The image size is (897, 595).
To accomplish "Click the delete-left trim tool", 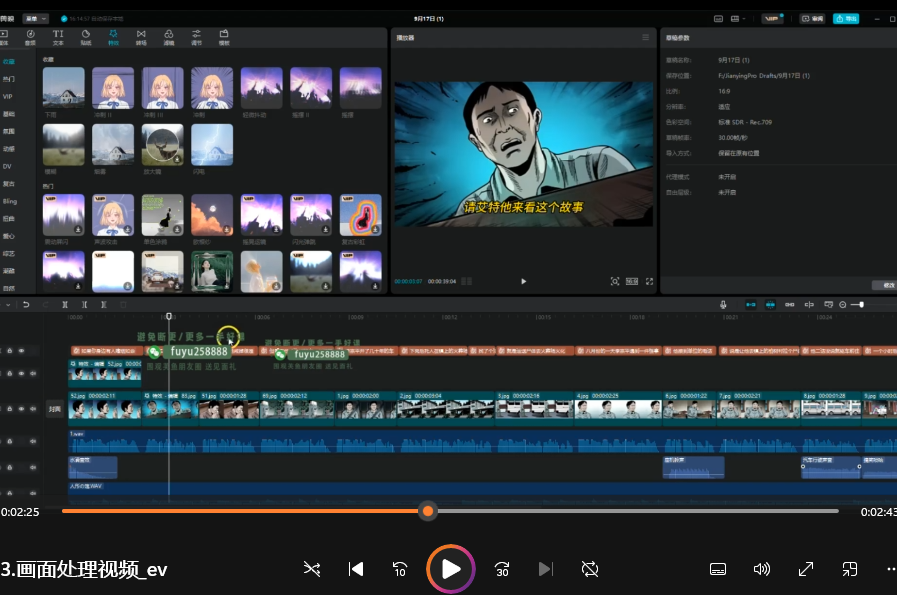I will tap(84, 304).
